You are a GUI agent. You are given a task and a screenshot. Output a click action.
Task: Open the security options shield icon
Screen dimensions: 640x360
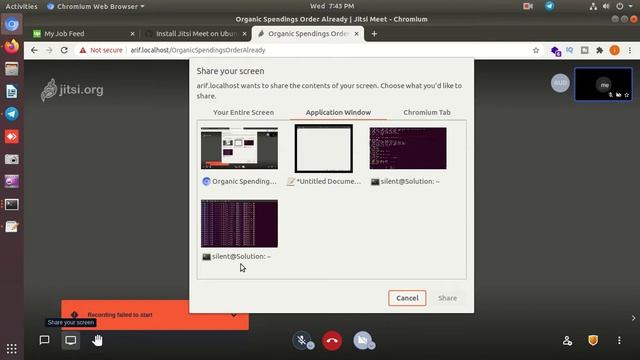coord(593,340)
